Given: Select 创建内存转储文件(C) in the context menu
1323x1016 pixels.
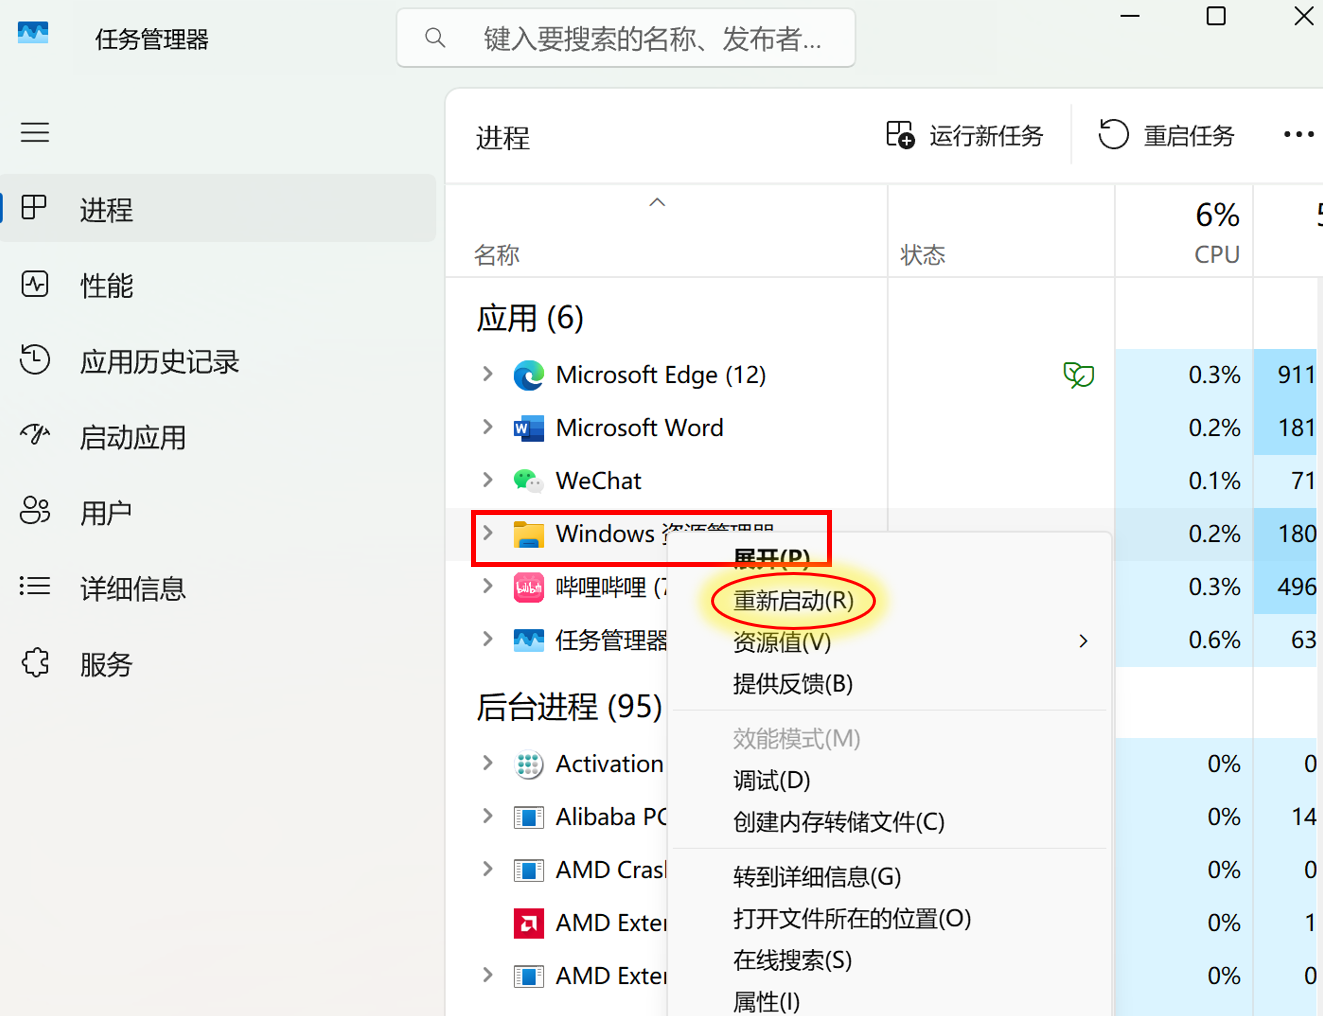Looking at the screenshot, I should point(838,822).
